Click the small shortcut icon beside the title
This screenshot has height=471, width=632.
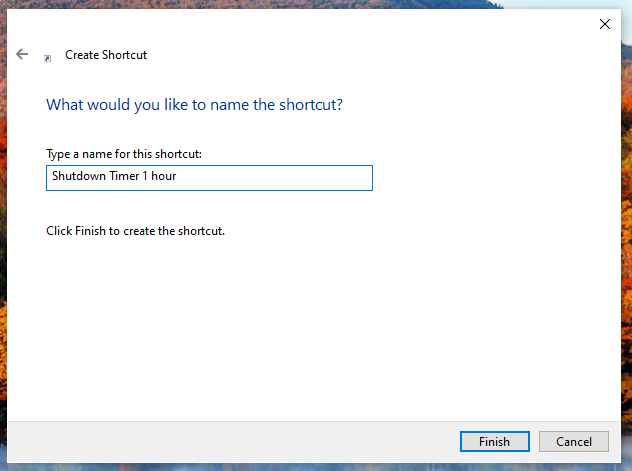[48, 58]
